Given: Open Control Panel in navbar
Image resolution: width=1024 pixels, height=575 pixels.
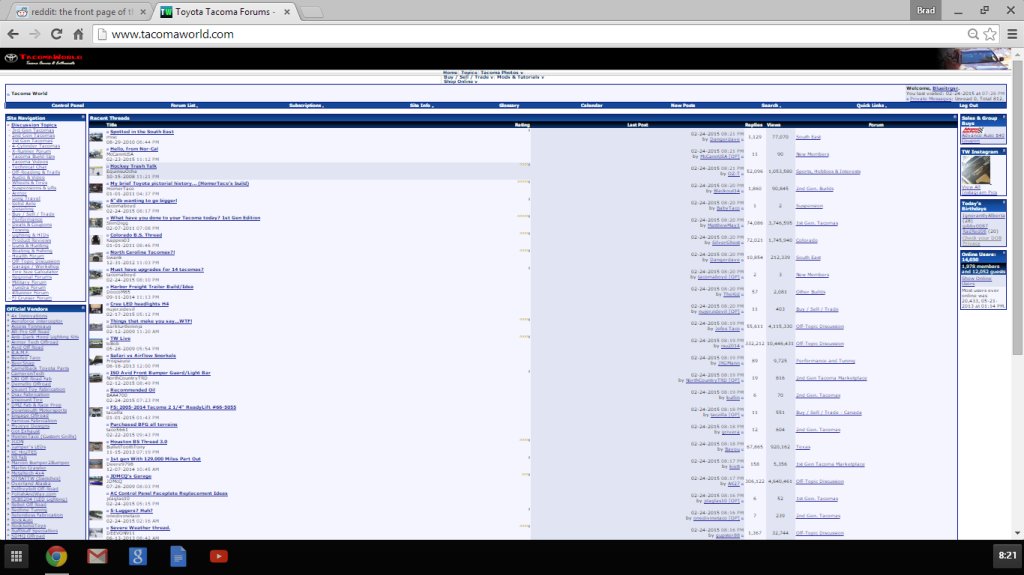Looking at the screenshot, I should pos(67,105).
